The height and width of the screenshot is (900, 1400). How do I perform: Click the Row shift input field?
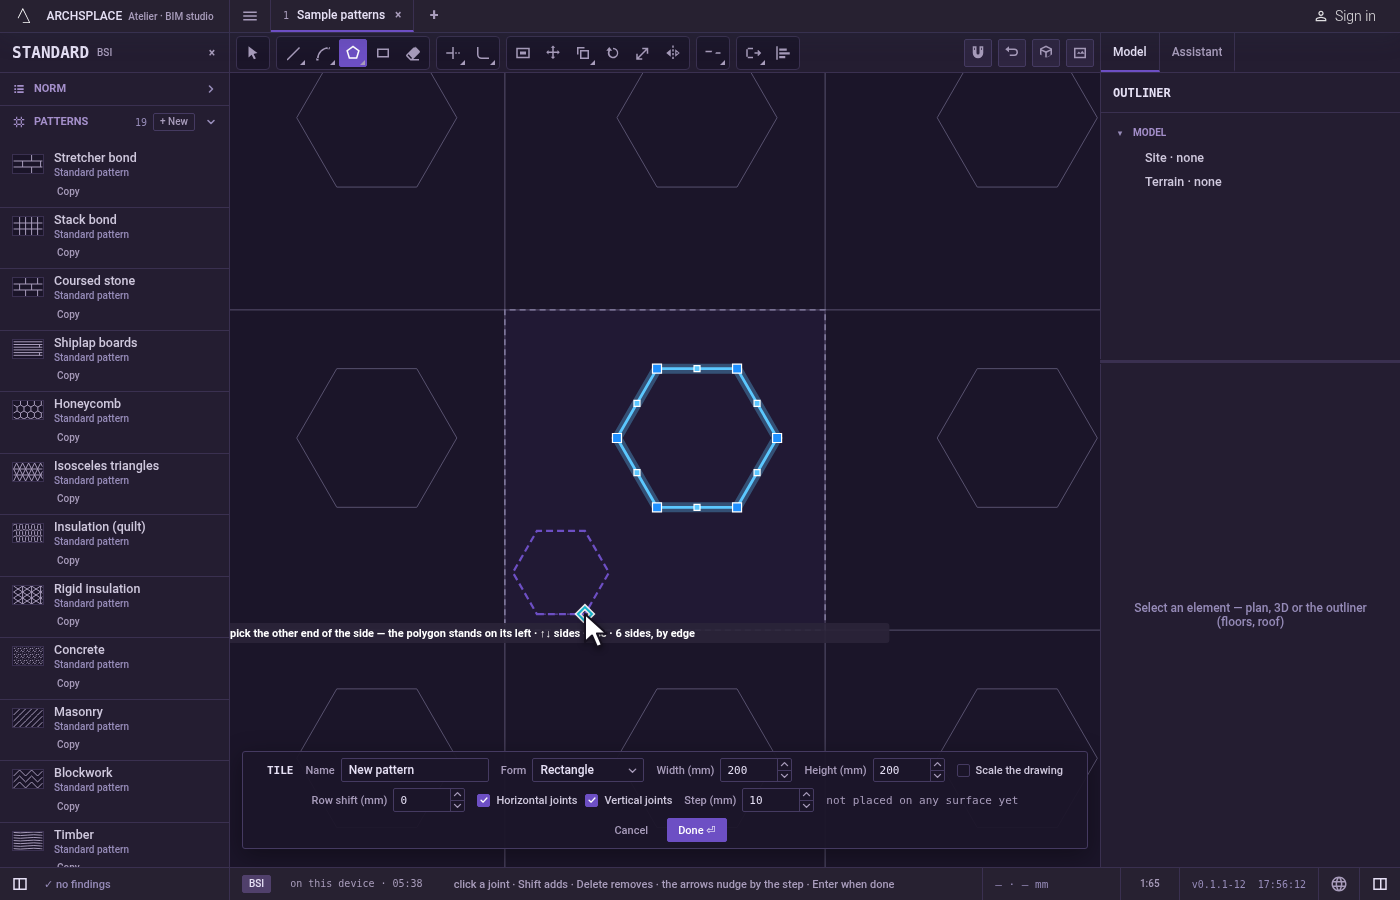(422, 800)
